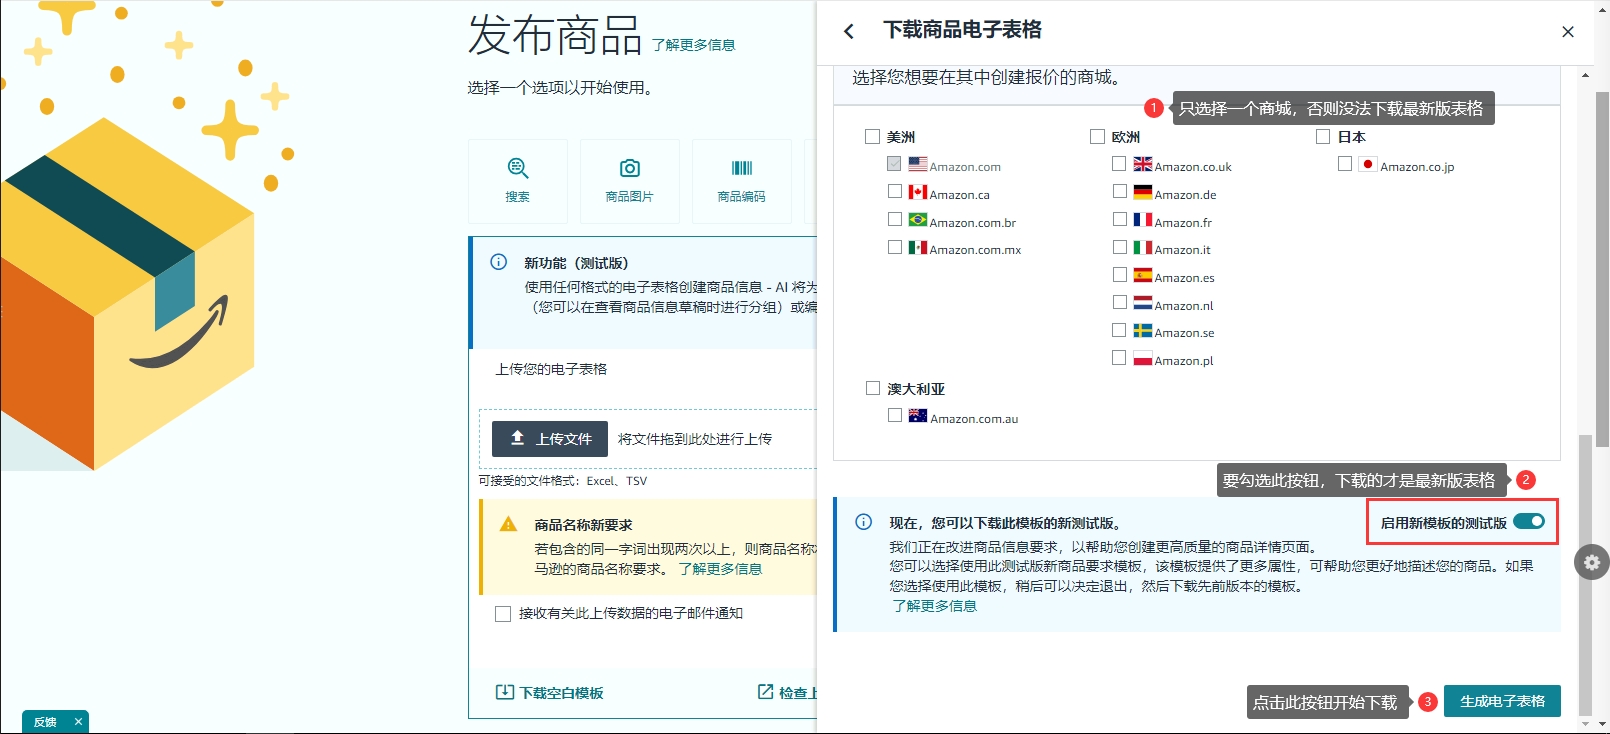Tick the Amazon.es checkbox
The height and width of the screenshot is (734, 1610).
click(x=1120, y=274)
